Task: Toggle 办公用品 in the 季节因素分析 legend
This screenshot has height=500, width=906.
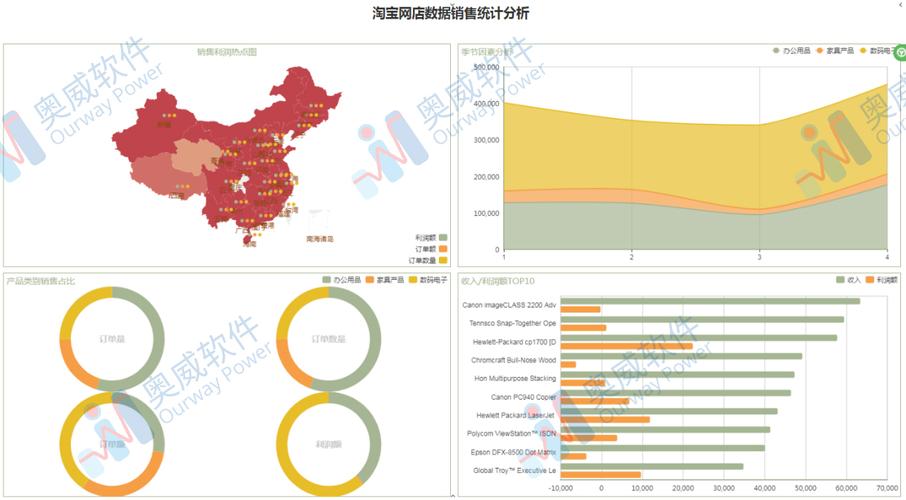Action: point(792,51)
